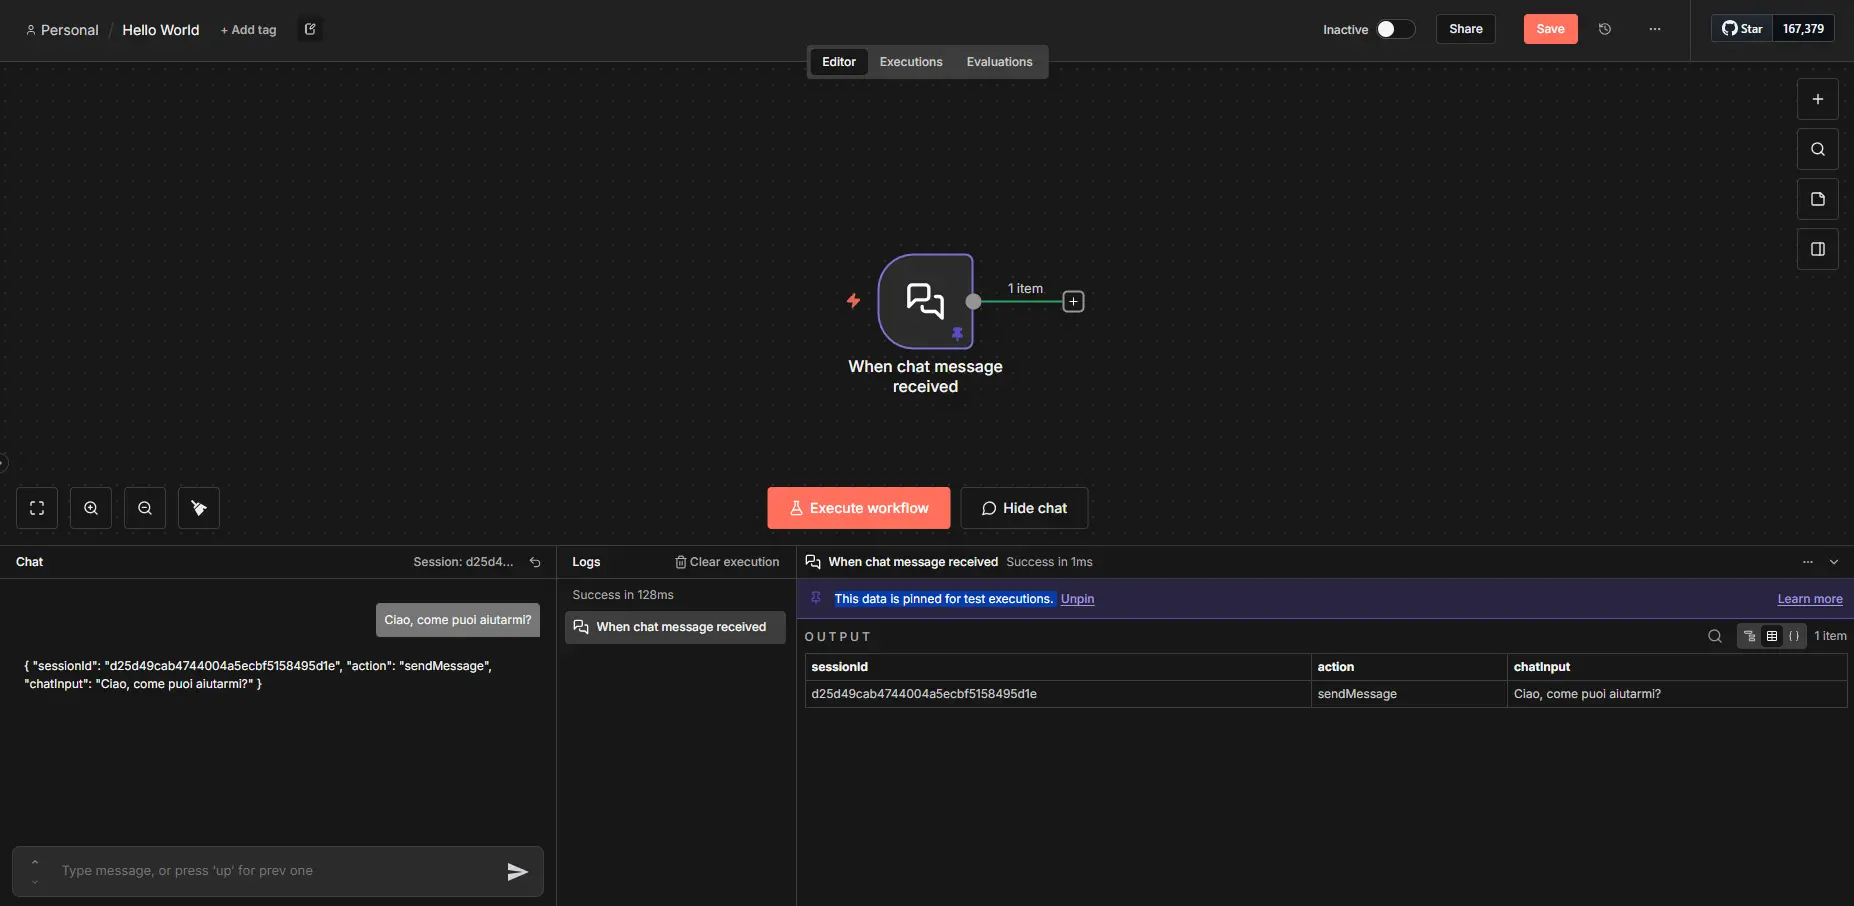Add connection from the node's plus handle

click(1073, 301)
